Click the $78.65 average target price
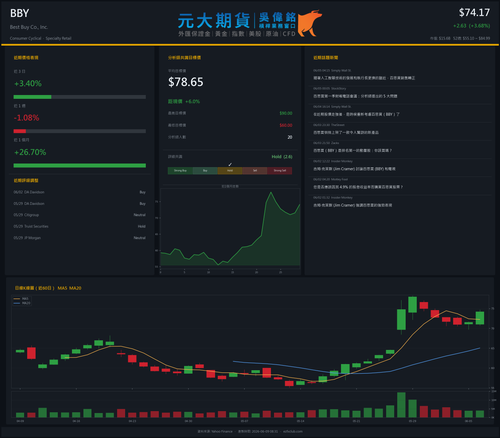 tap(186, 82)
